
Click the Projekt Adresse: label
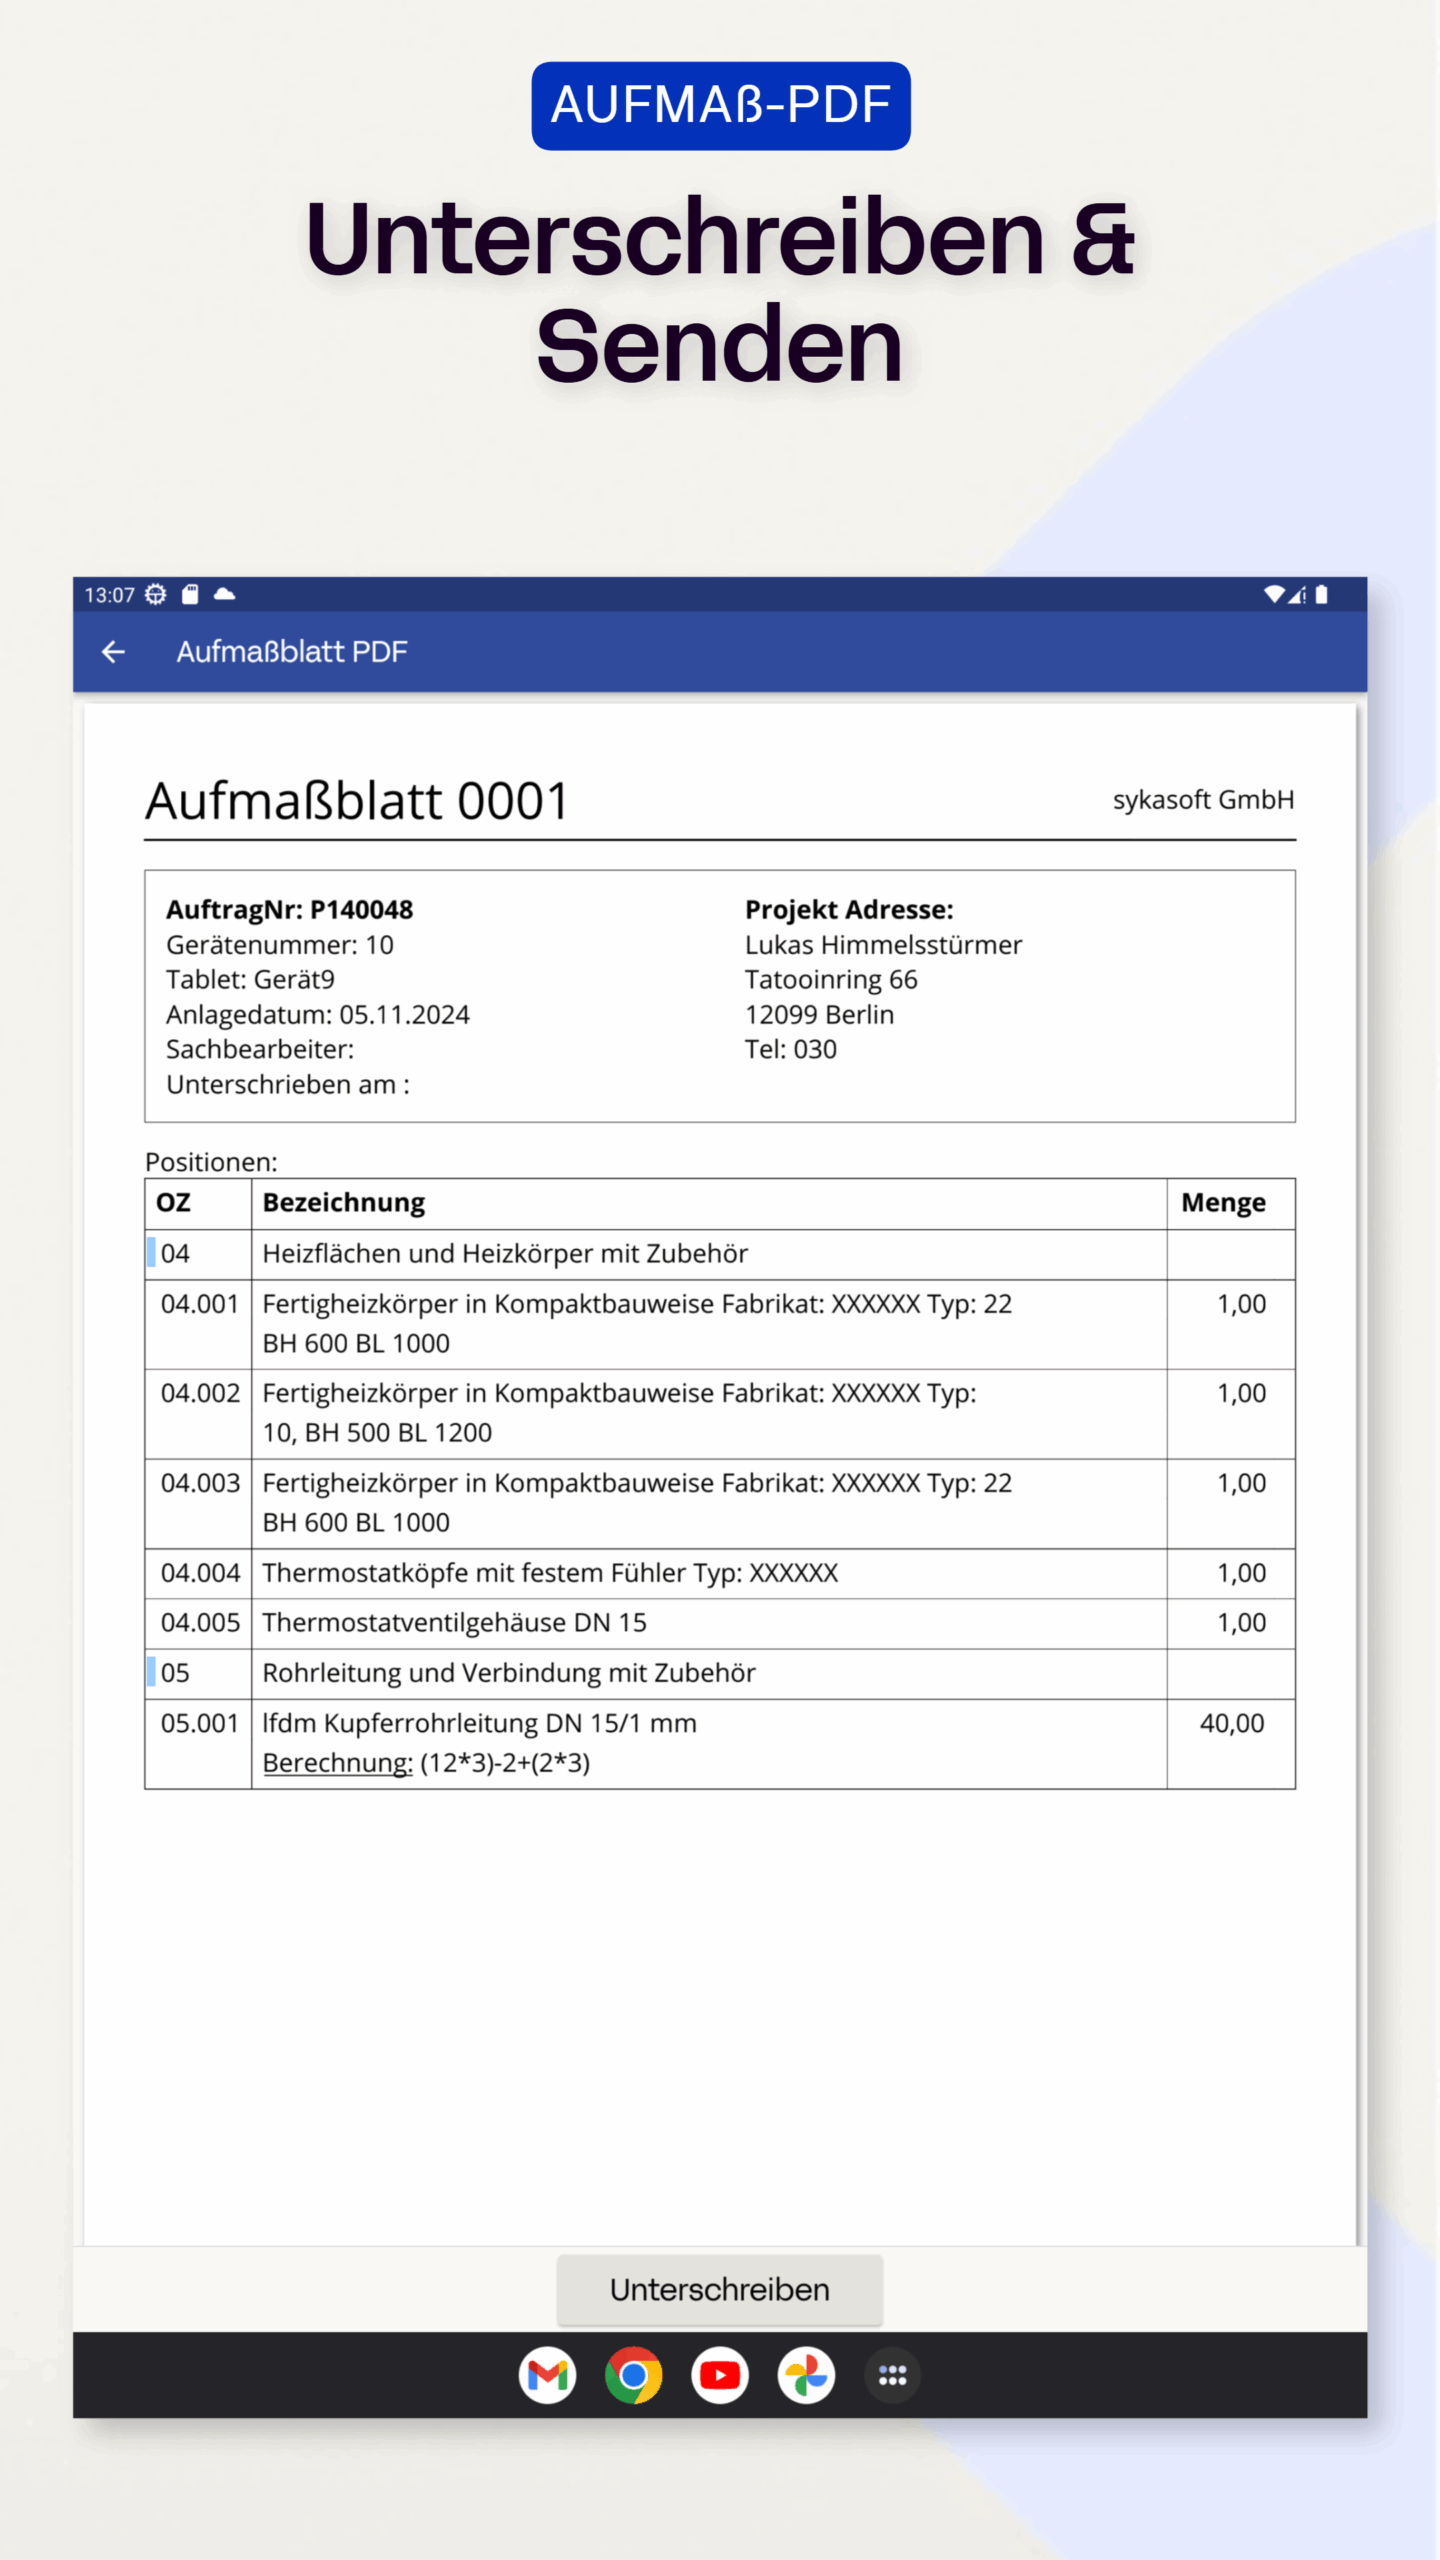click(x=849, y=910)
